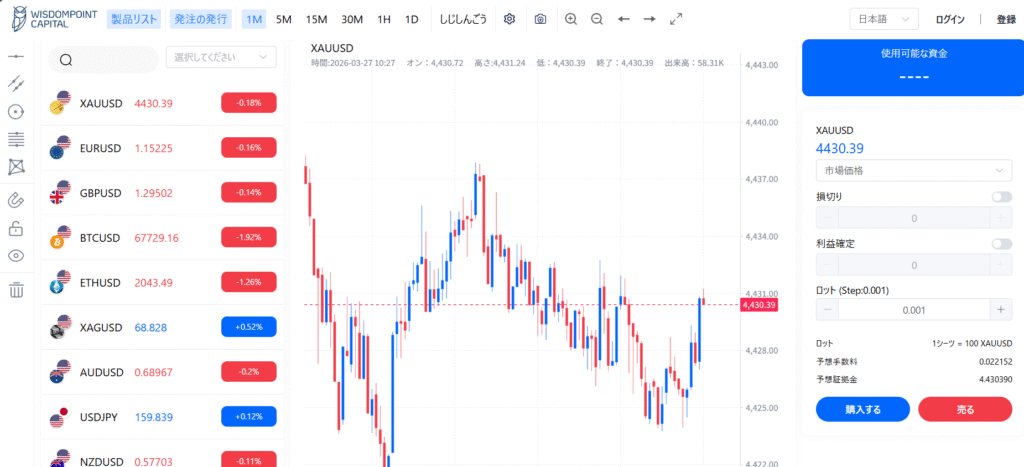
Task: Open the 製品リスト tab
Action: (134, 19)
